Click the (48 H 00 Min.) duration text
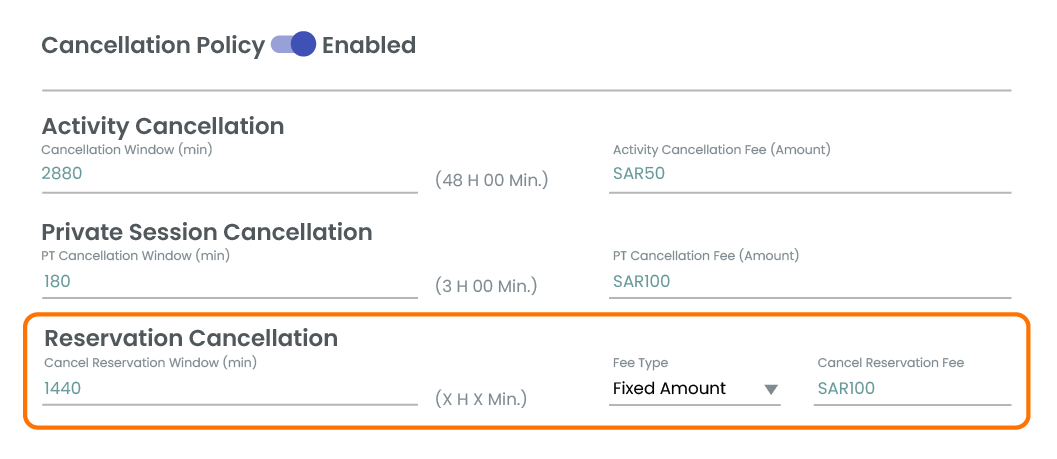 (492, 181)
